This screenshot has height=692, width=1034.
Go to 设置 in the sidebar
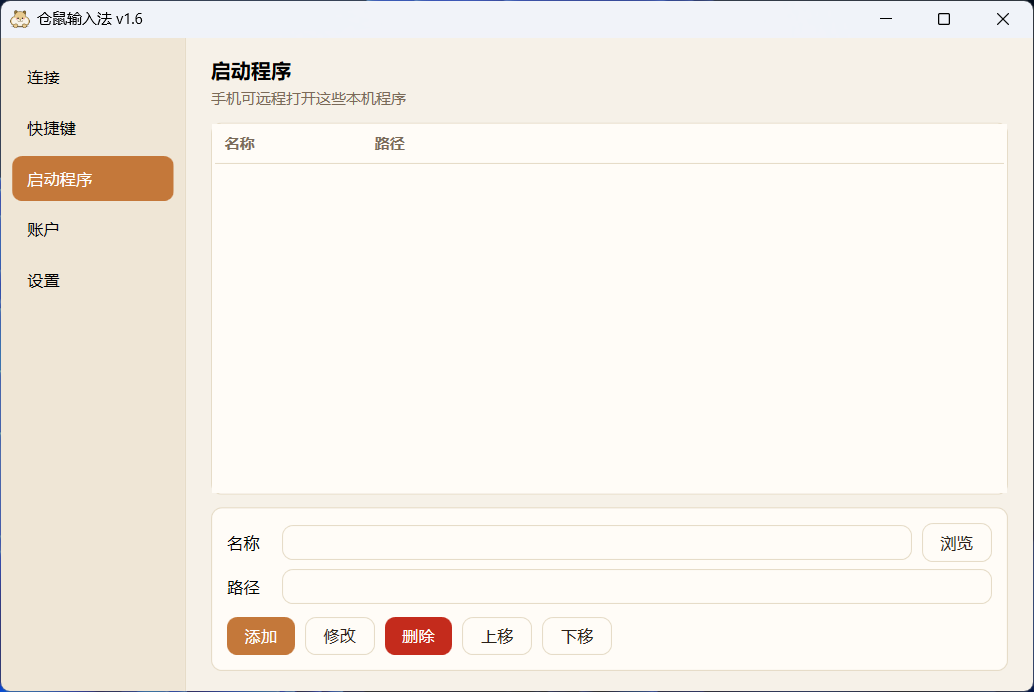[x=92, y=280]
